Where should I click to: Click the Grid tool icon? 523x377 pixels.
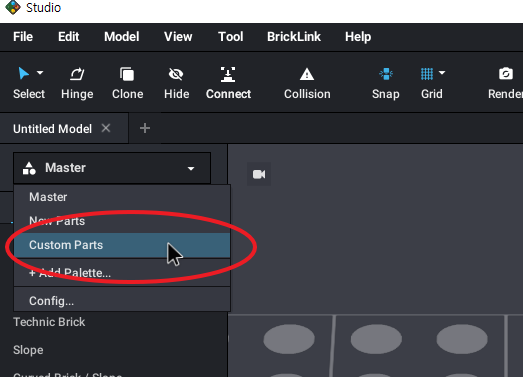427,74
